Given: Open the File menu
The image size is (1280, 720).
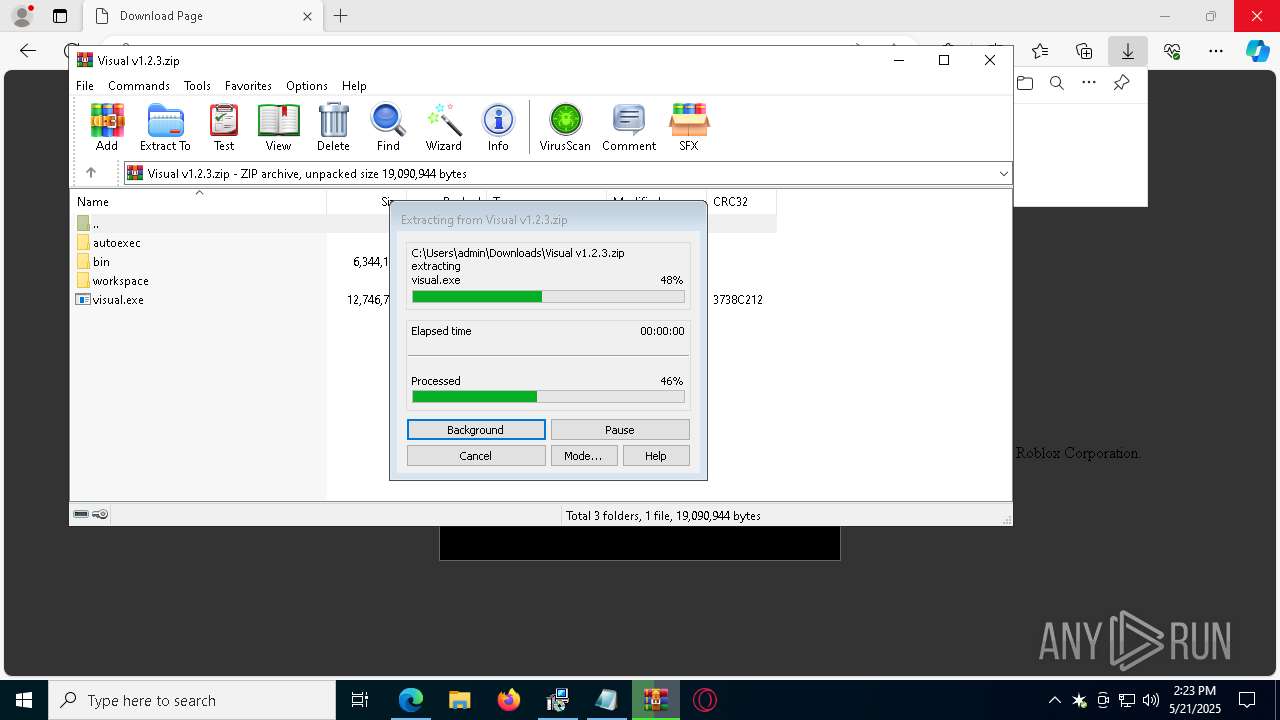Looking at the screenshot, I should point(85,86).
